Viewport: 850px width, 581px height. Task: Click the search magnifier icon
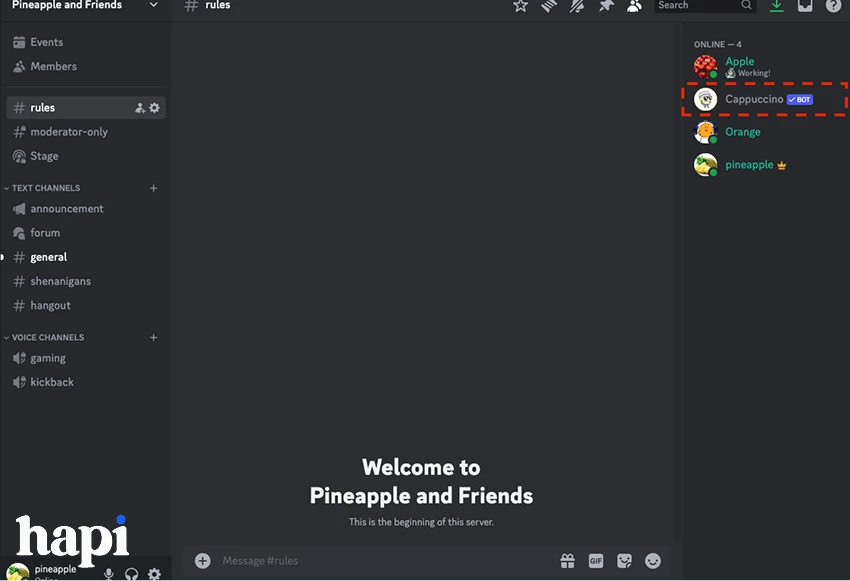tap(746, 5)
